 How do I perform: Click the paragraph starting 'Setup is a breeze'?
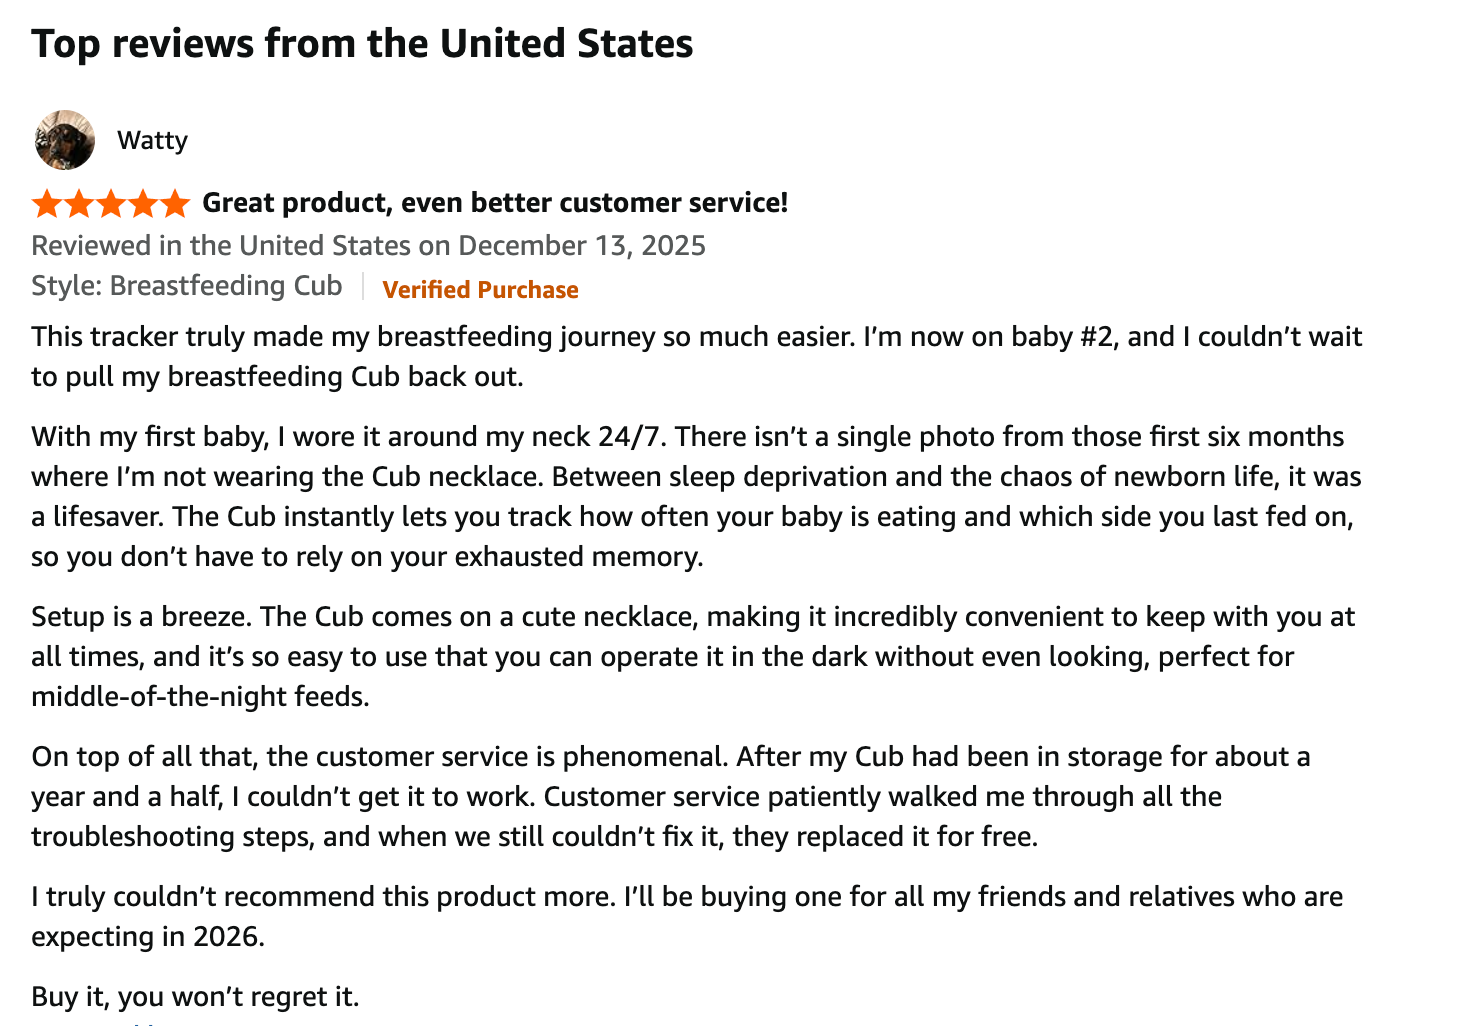(693, 656)
